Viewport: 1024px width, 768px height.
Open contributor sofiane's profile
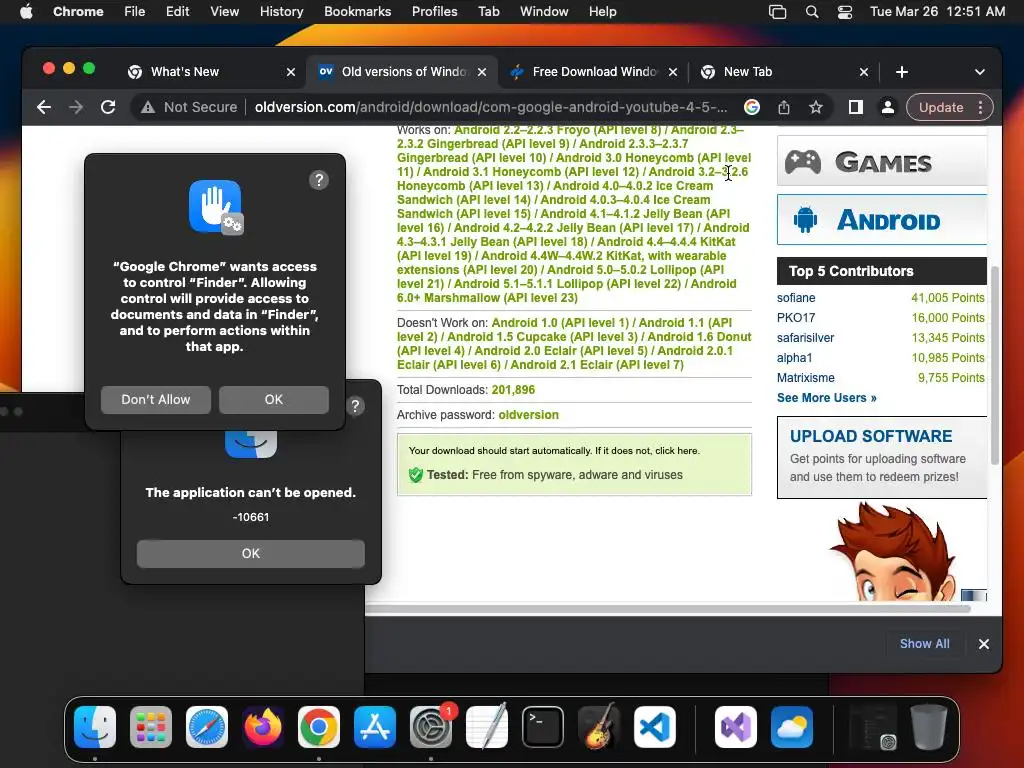796,298
